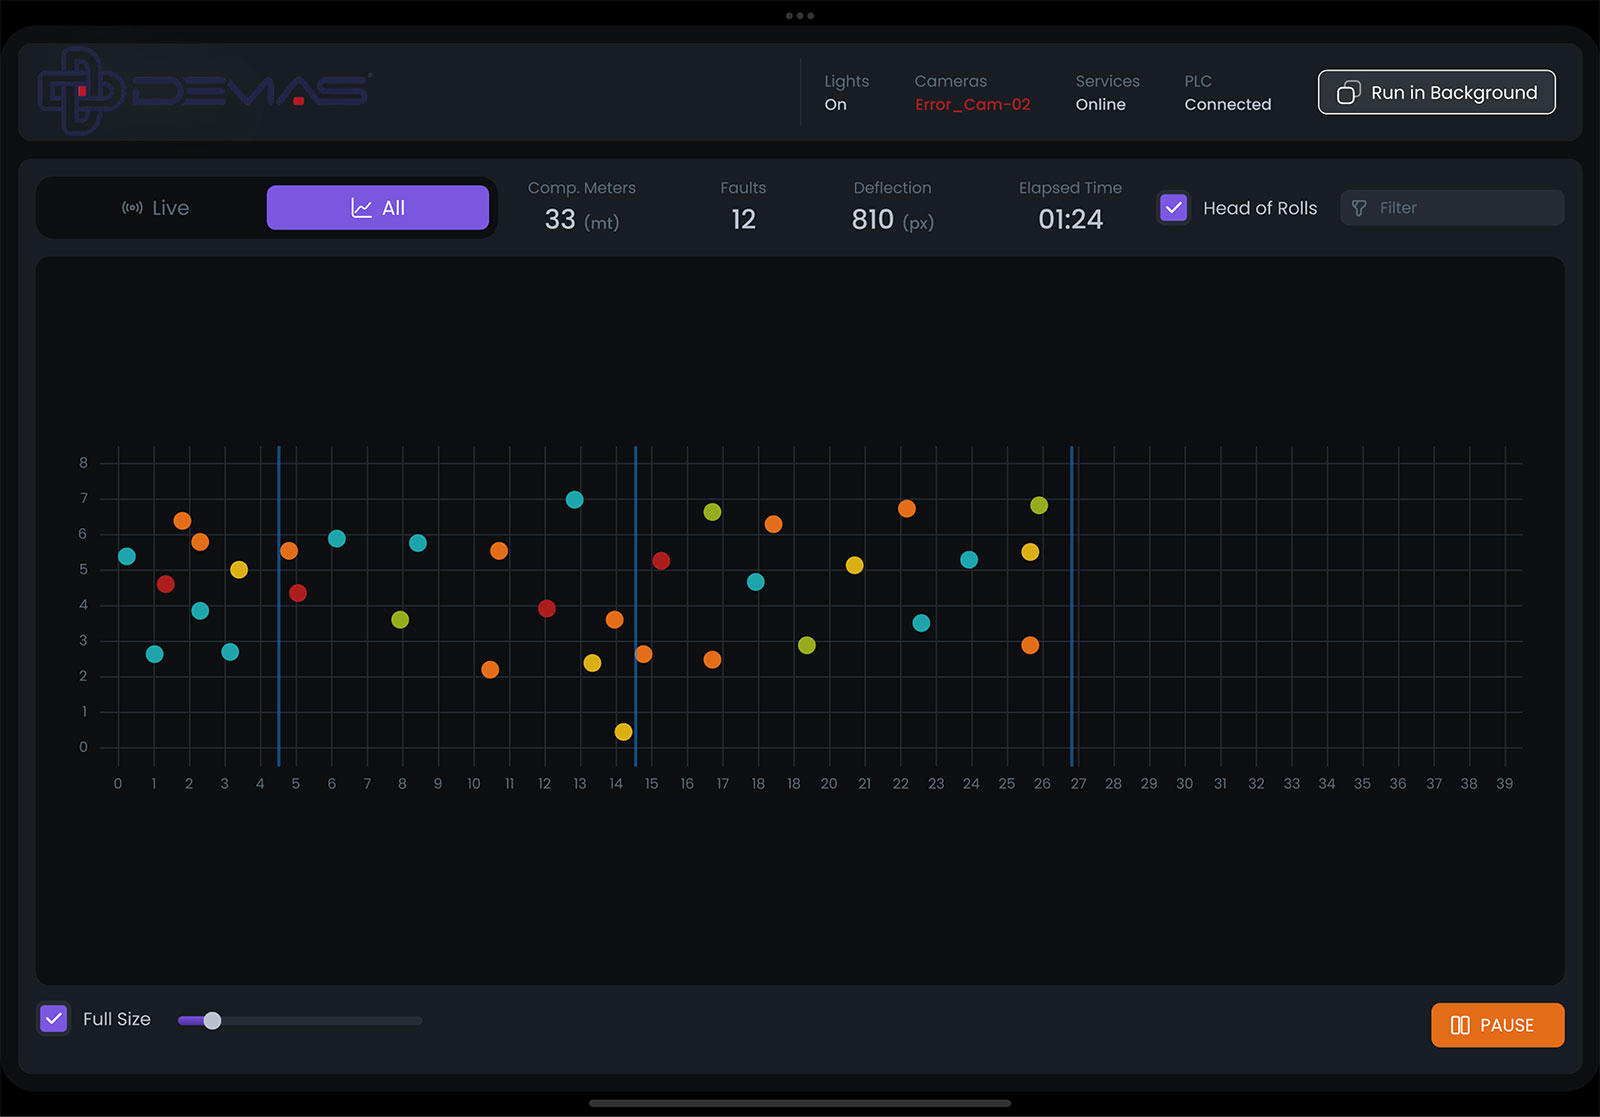Click the Lights On status indicator

[x=835, y=105]
